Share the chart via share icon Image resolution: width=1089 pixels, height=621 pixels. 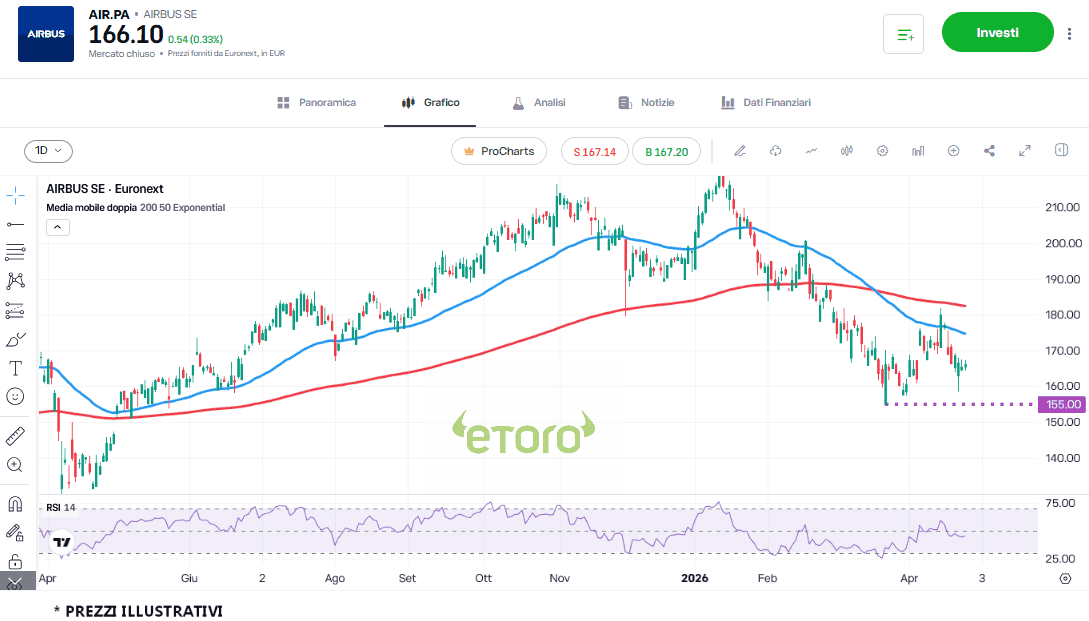pos(989,151)
